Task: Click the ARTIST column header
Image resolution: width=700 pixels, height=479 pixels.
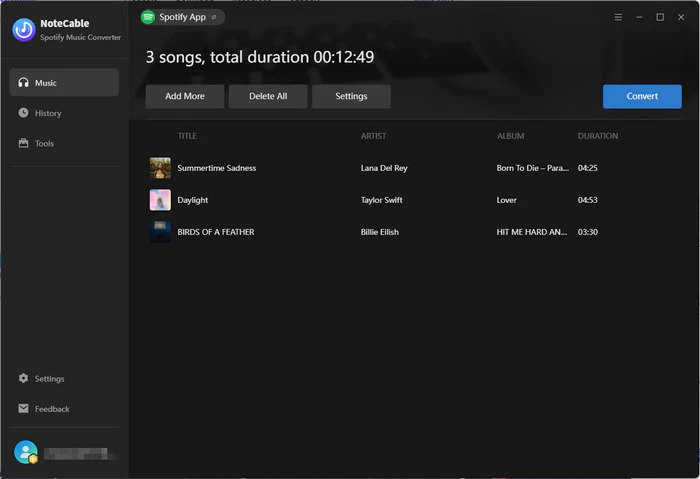Action: 373,136
